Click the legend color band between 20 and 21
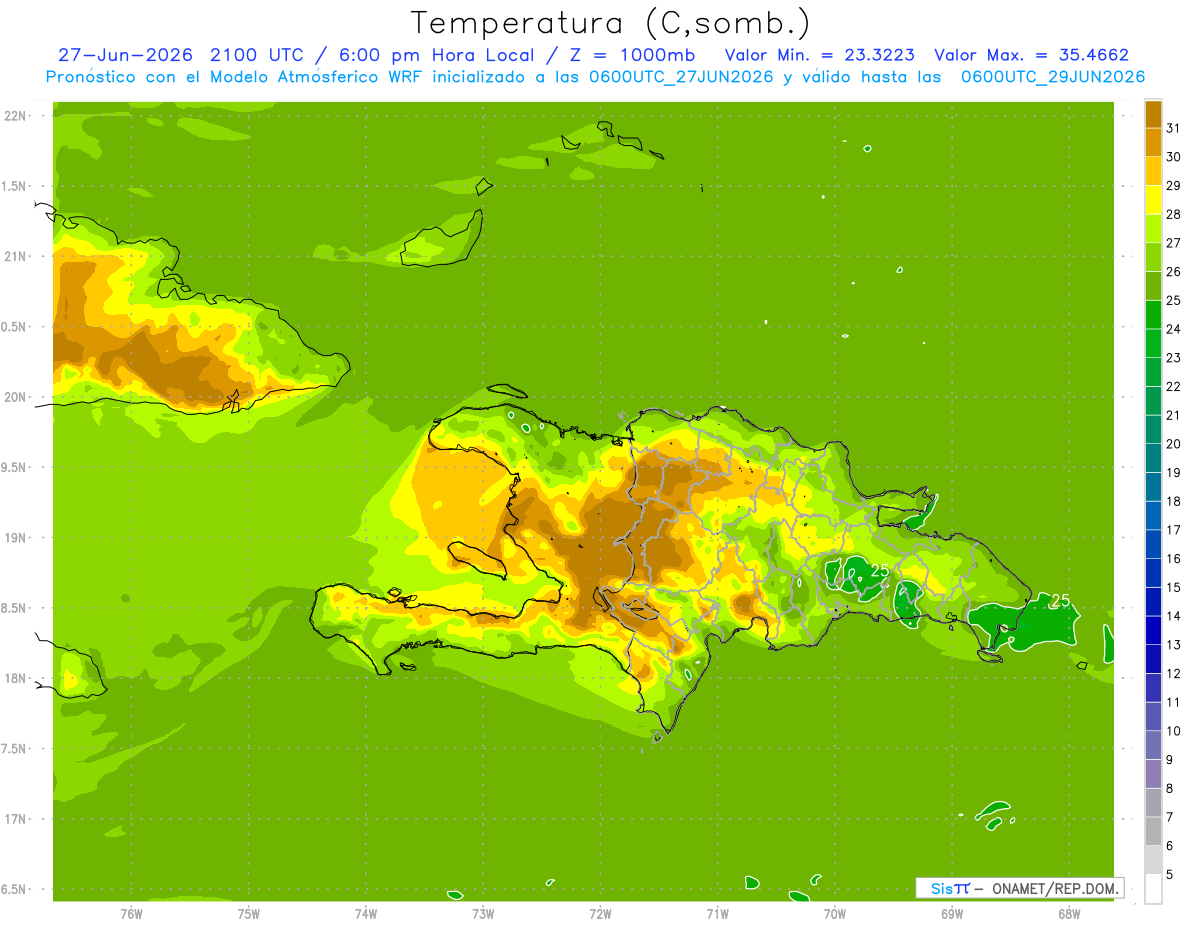 pos(1153,429)
